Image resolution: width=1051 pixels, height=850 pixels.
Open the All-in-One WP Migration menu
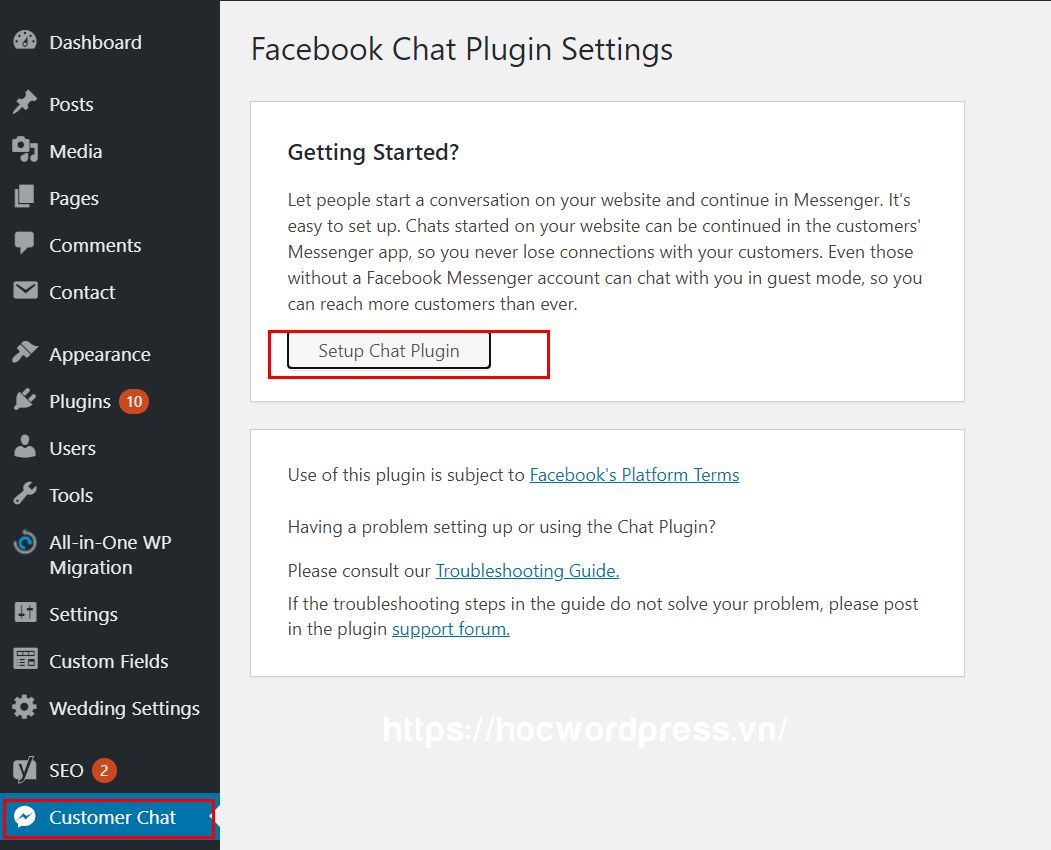110,555
